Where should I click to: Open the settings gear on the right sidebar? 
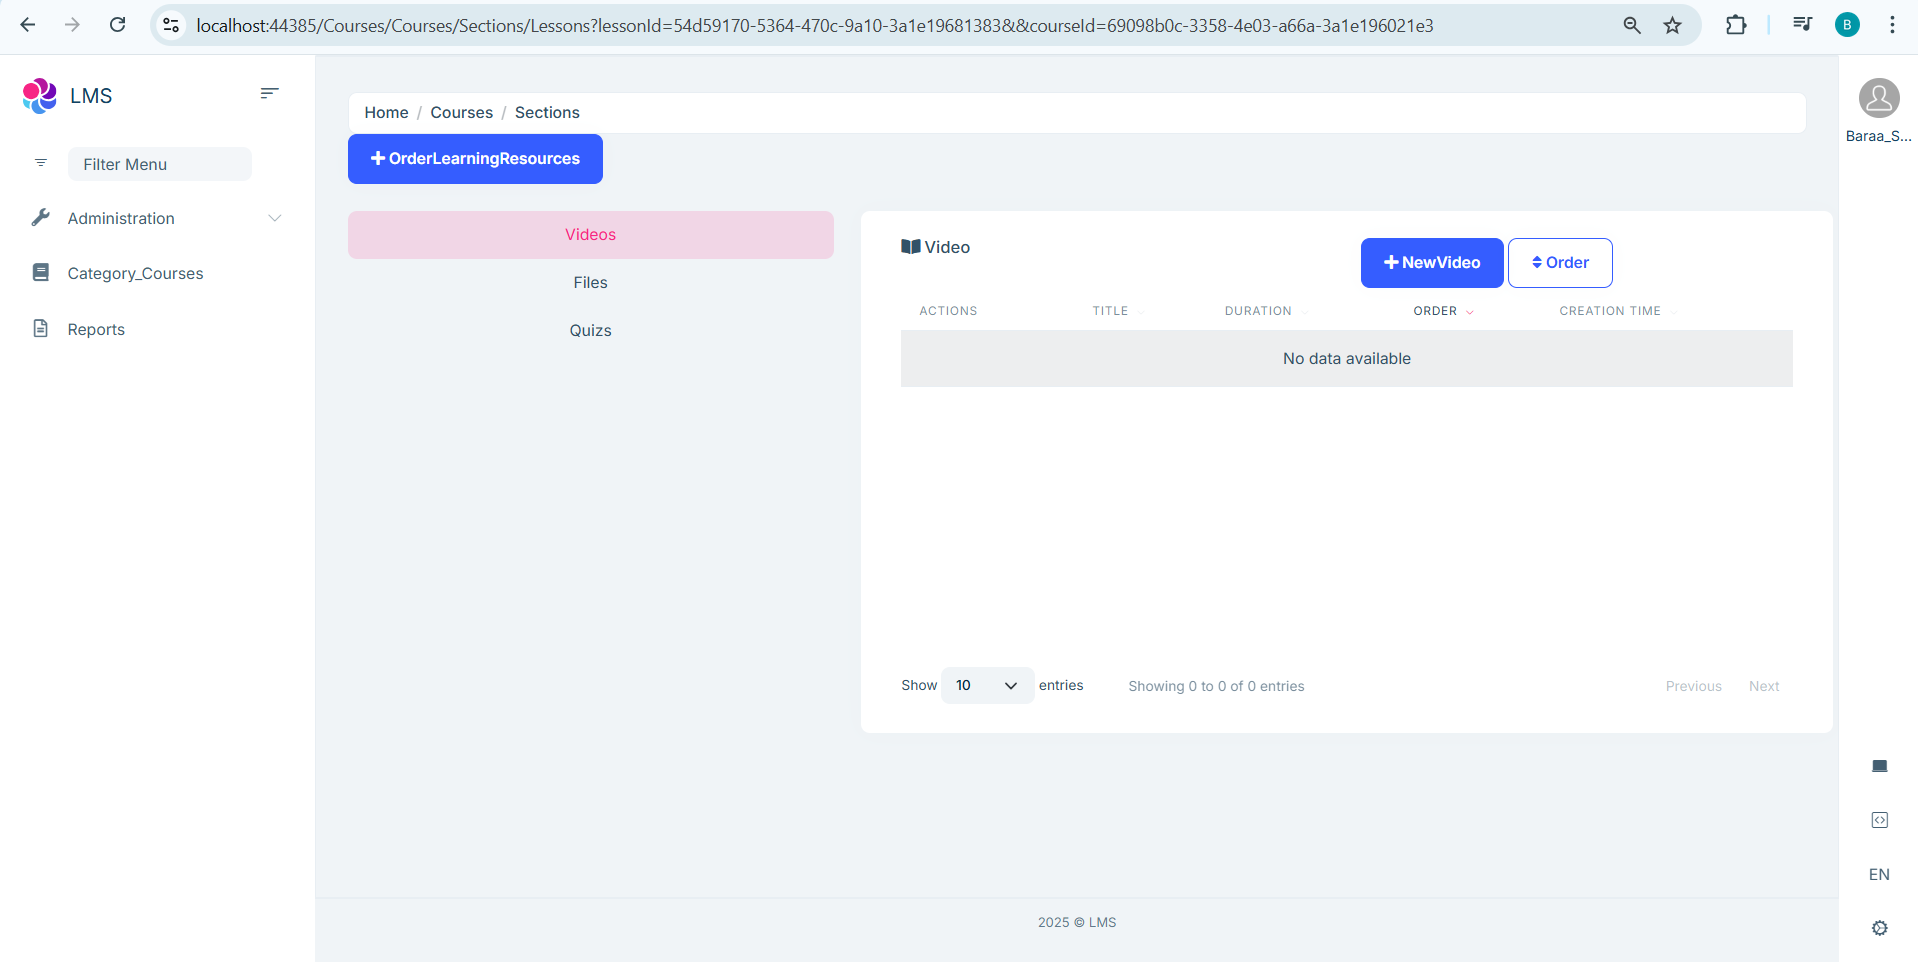[x=1880, y=928]
